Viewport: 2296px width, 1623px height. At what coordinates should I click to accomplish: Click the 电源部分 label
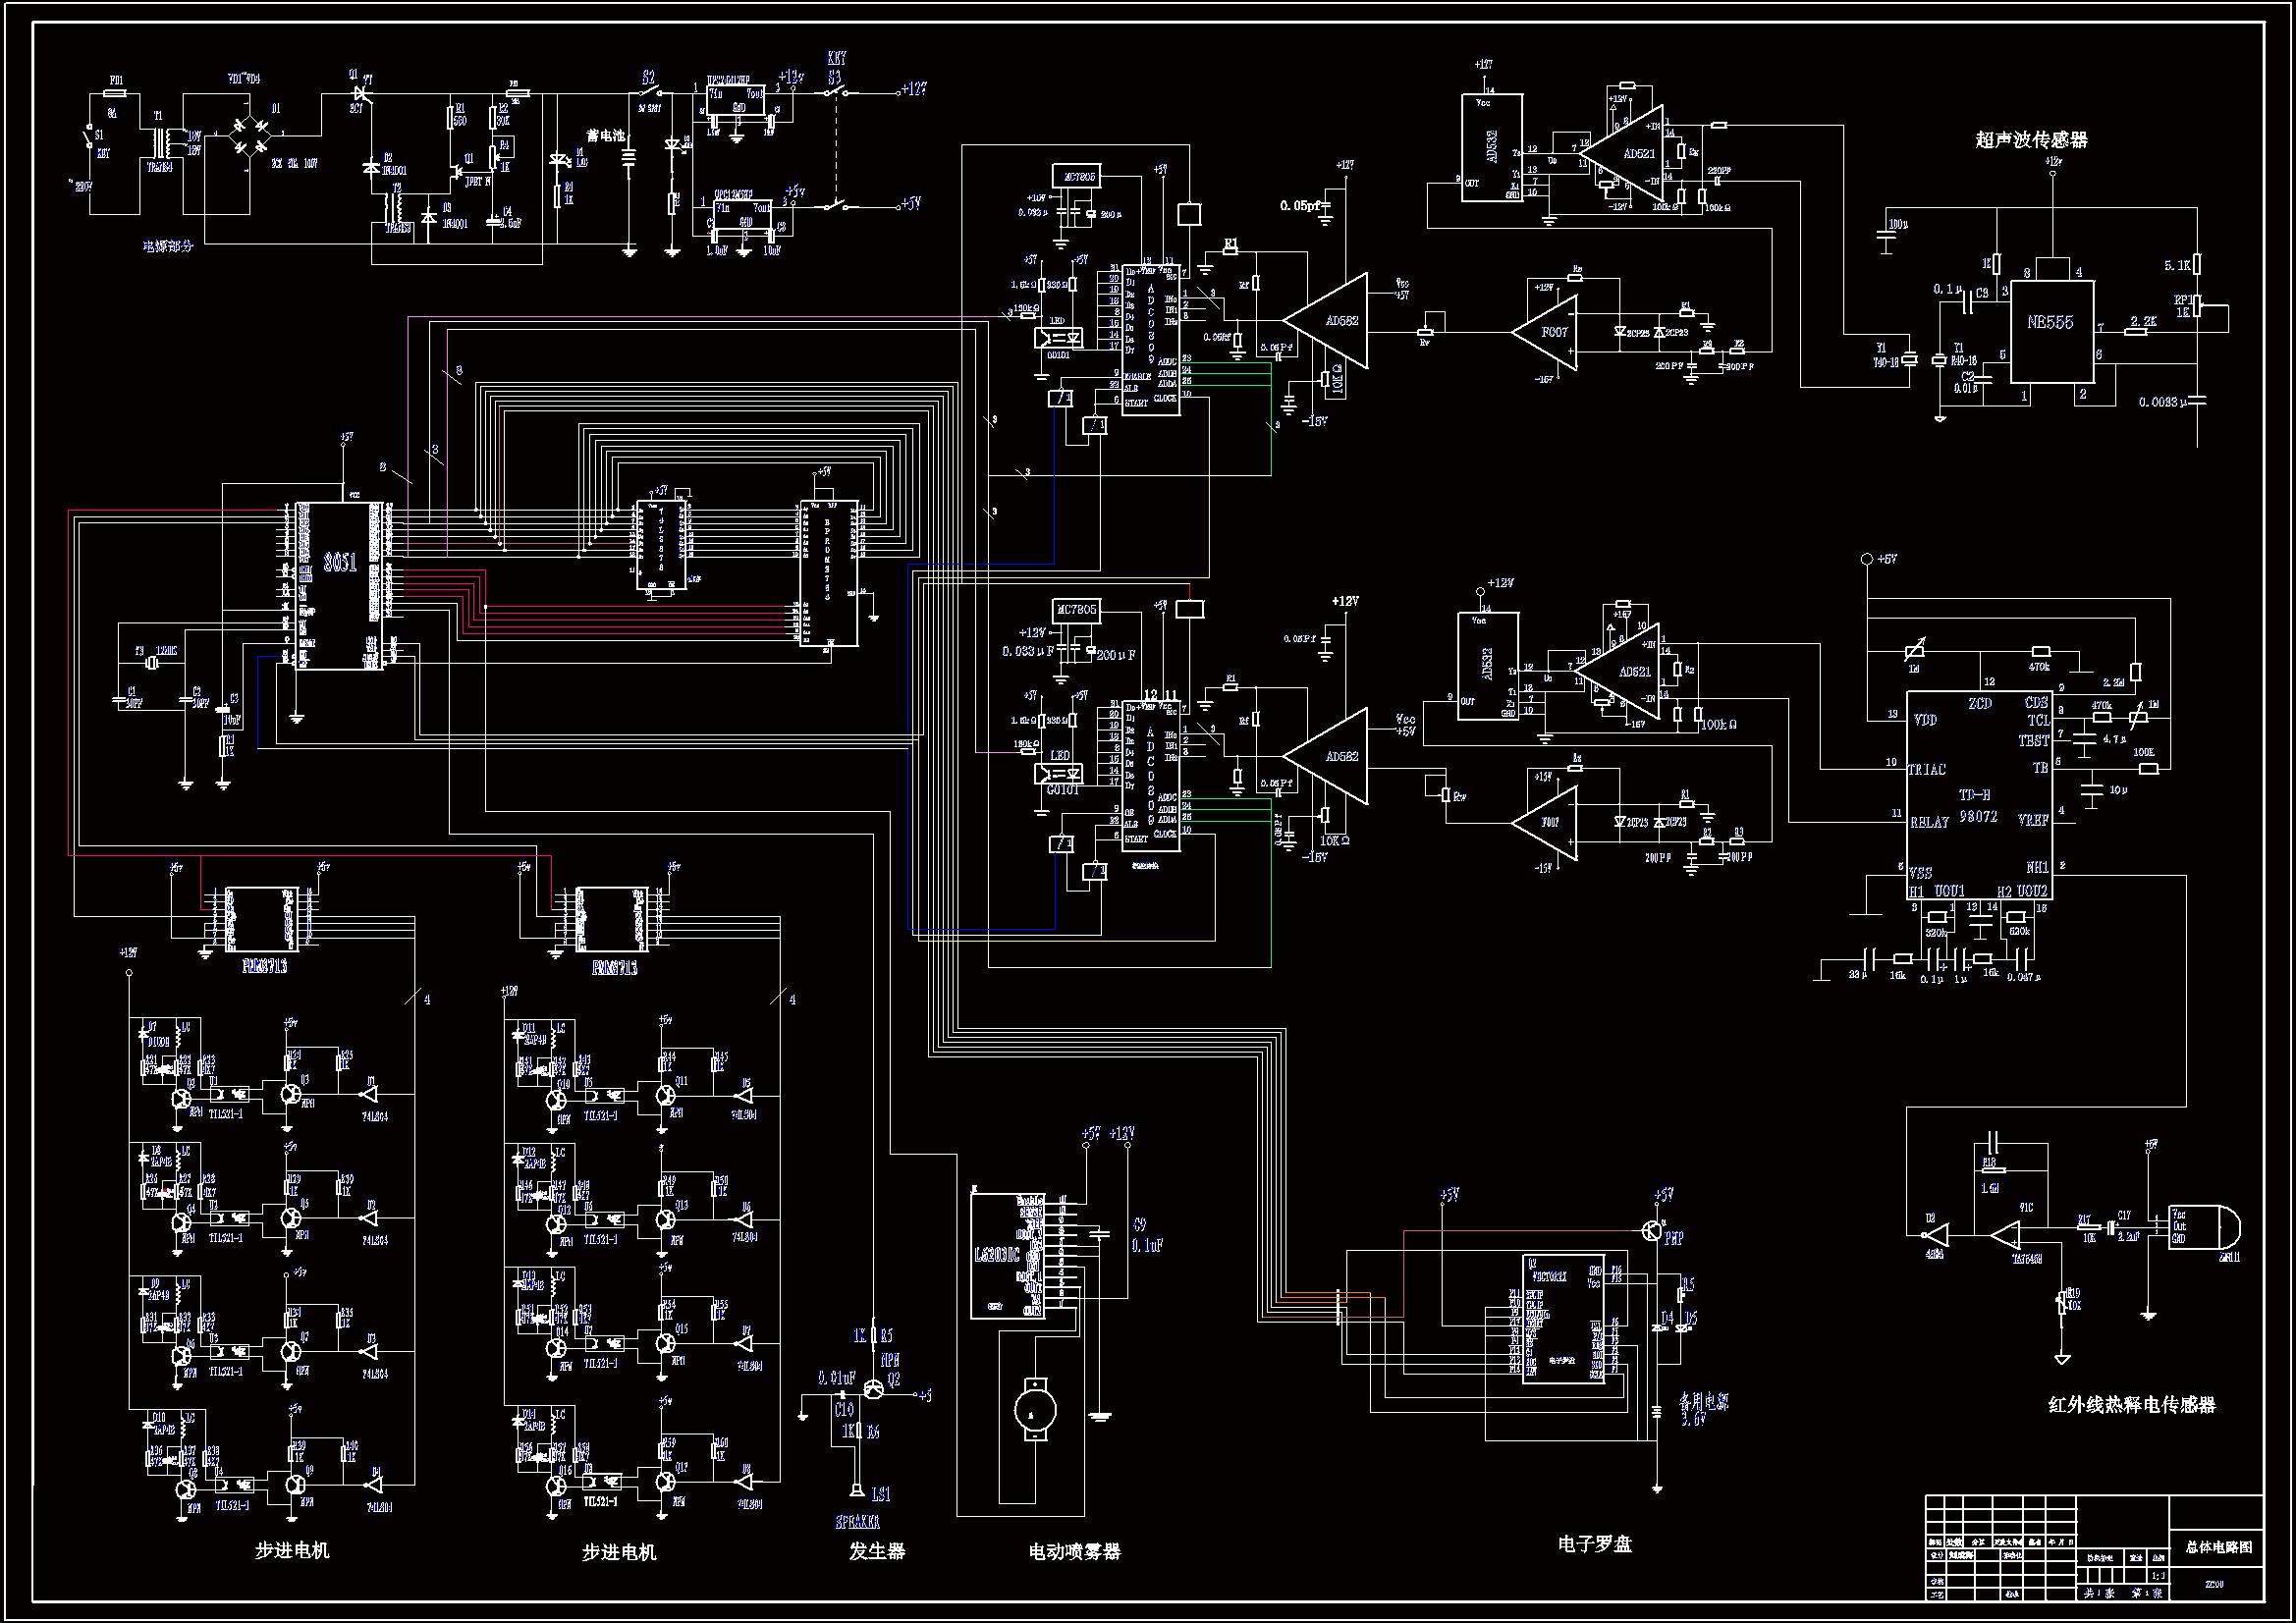click(167, 246)
